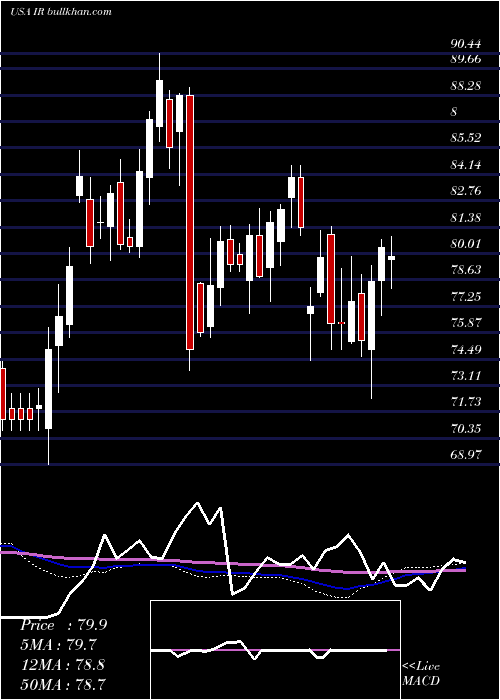Click the 89.66 price level label
Screen dimensions: 500x700
pos(466,59)
